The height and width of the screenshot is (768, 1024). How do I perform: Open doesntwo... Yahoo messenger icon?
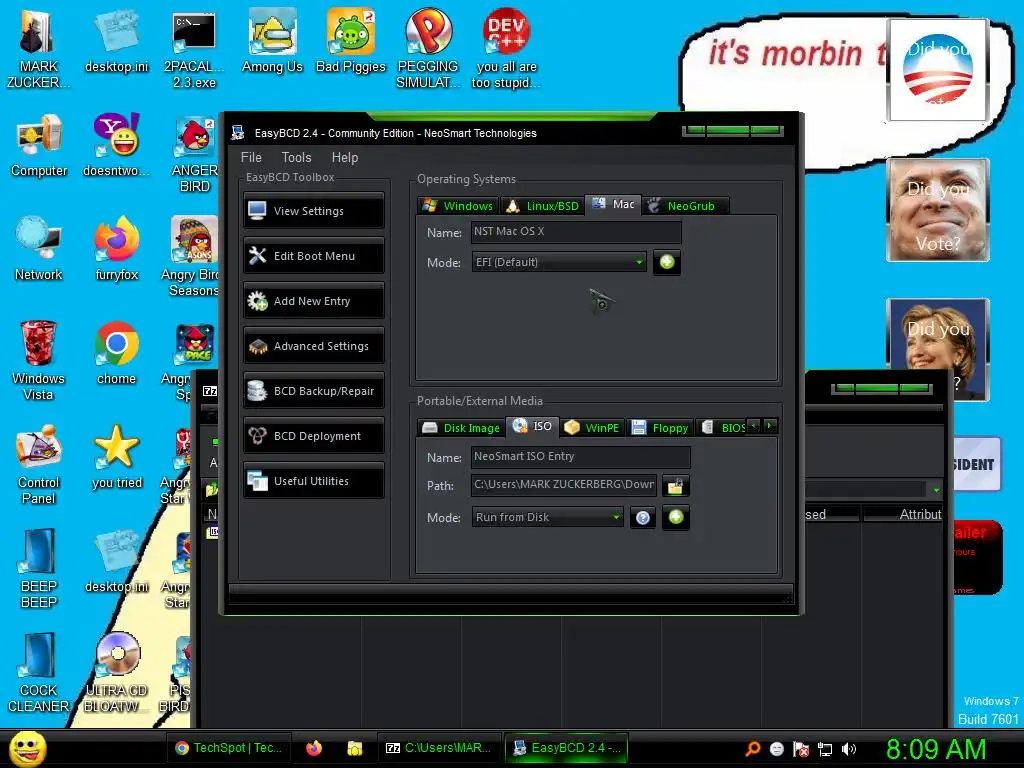[x=116, y=145]
